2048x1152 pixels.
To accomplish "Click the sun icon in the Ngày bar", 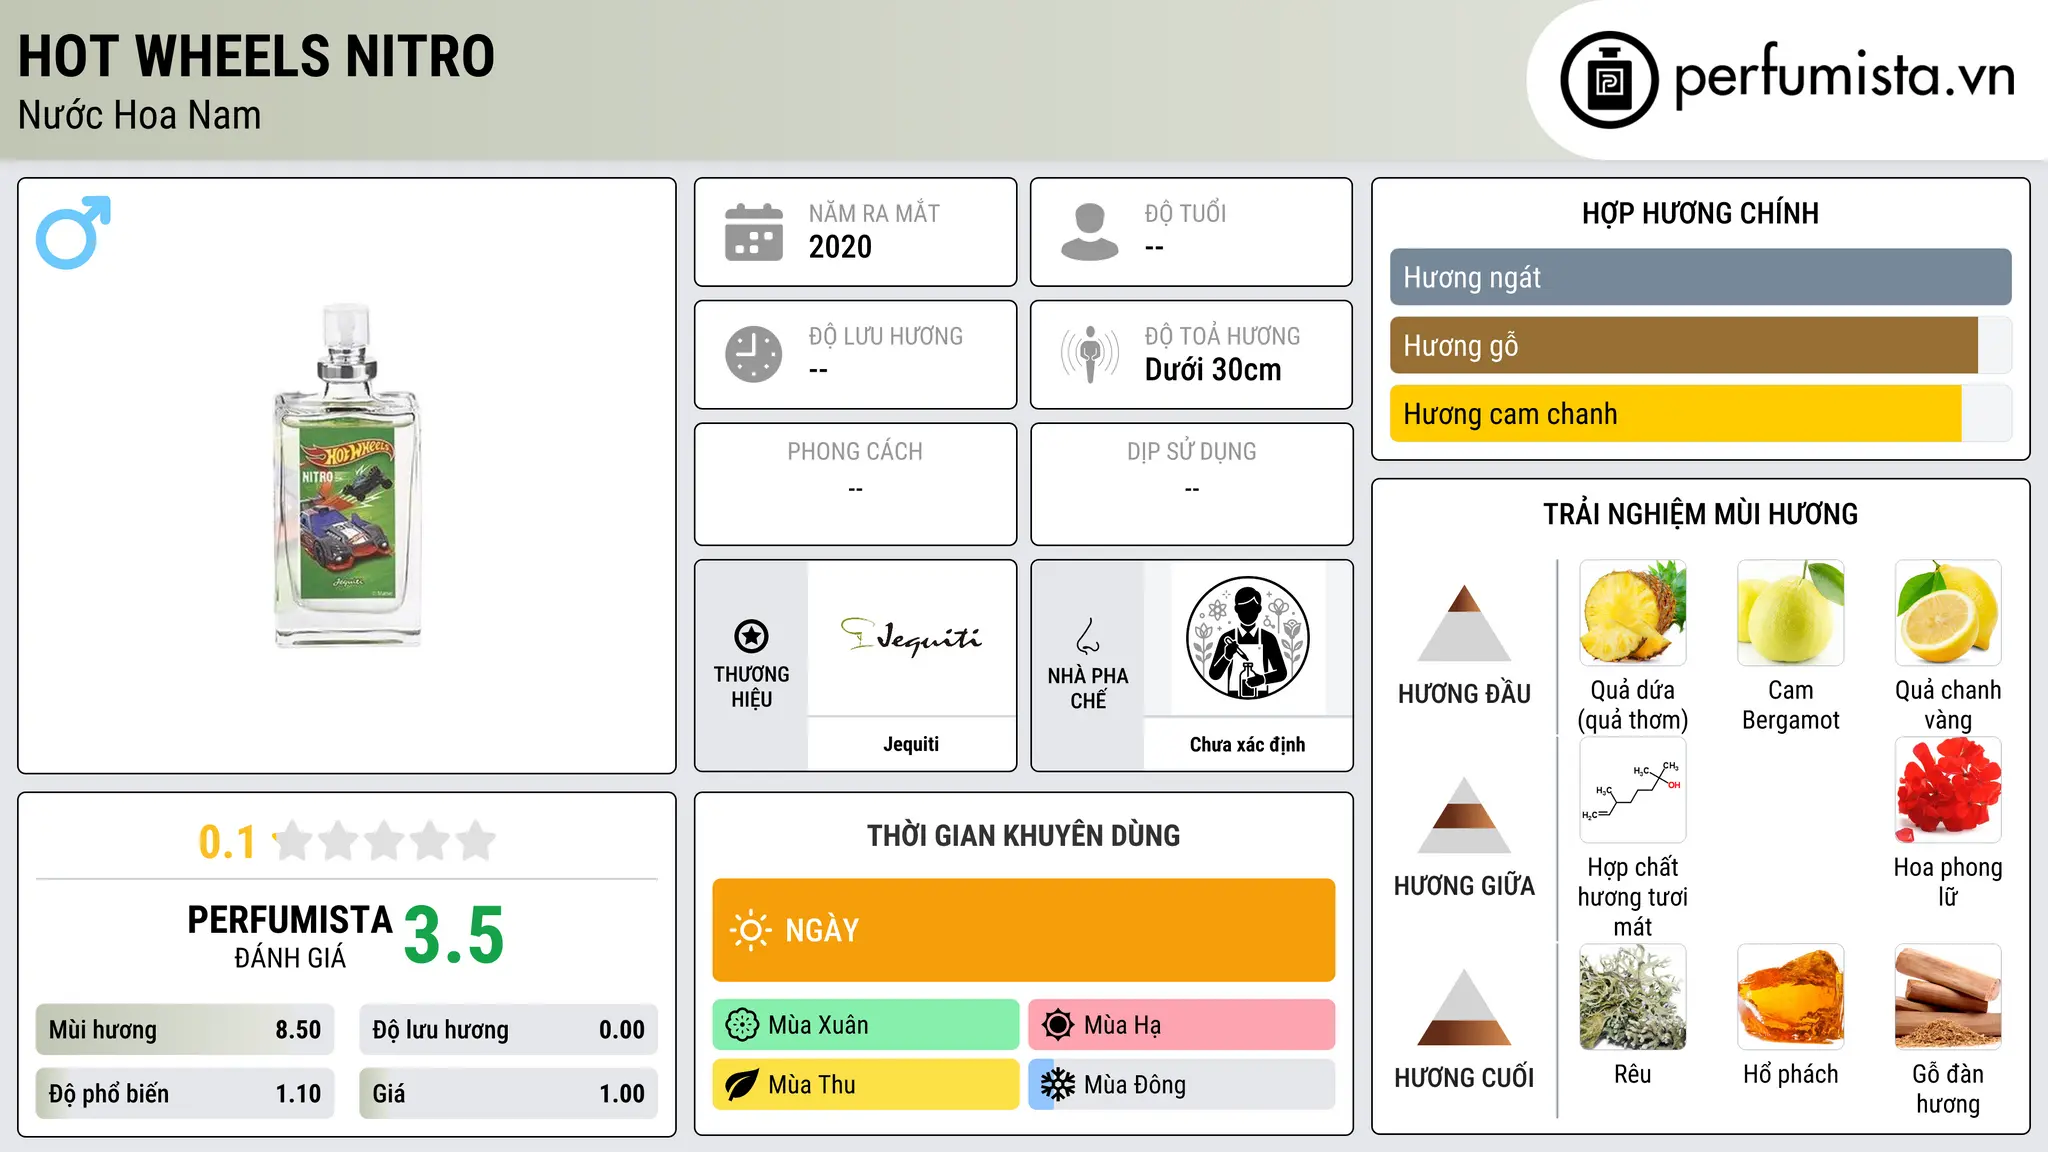I will (750, 930).
